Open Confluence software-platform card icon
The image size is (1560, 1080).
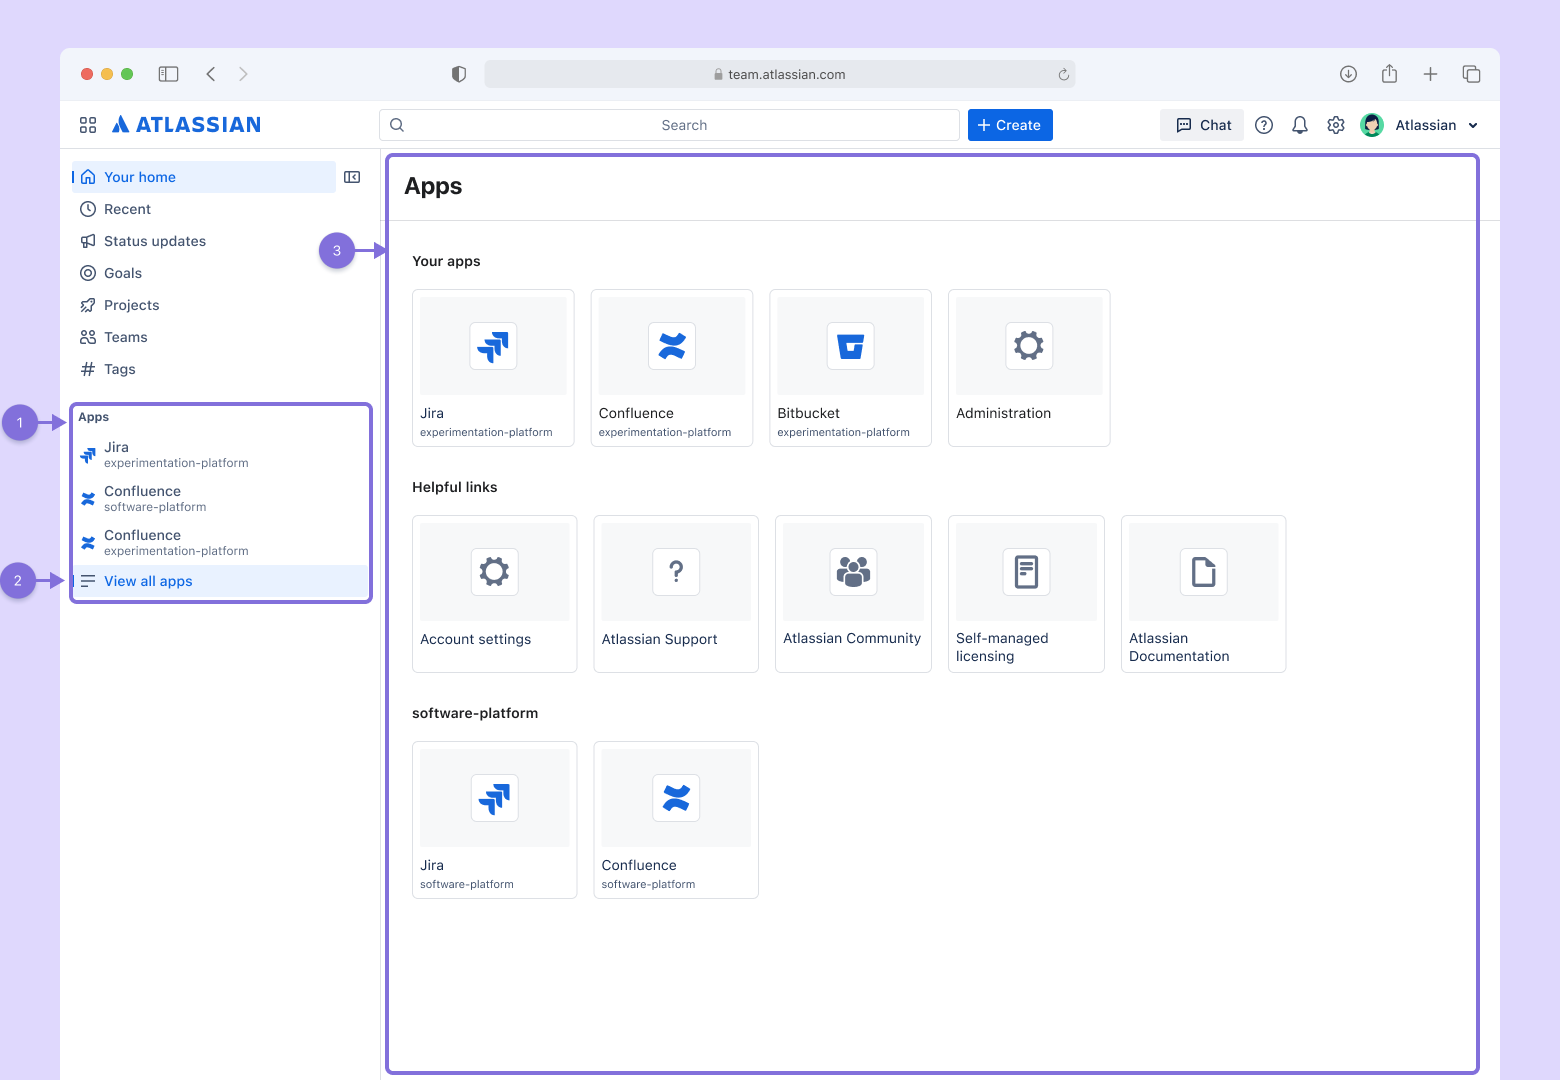tap(676, 798)
